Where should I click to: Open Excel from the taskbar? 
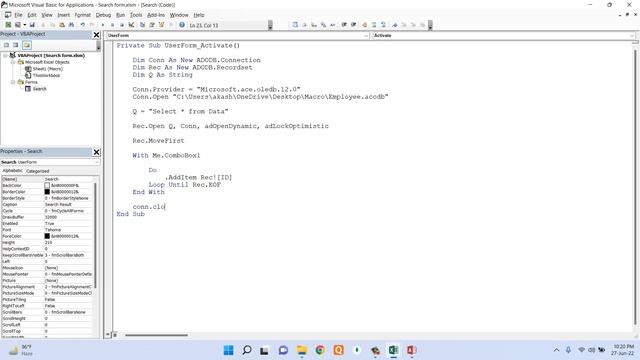click(x=393, y=350)
